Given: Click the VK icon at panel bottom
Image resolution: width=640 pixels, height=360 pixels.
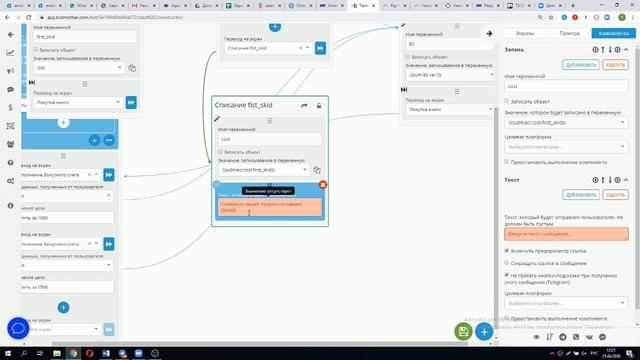Looking at the screenshot, I should [589, 337].
